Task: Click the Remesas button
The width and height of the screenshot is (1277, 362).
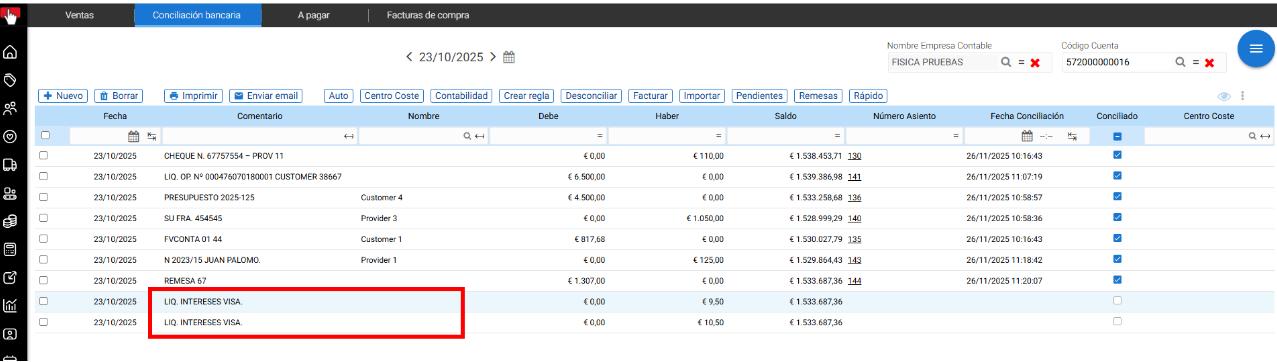Action: click(817, 96)
